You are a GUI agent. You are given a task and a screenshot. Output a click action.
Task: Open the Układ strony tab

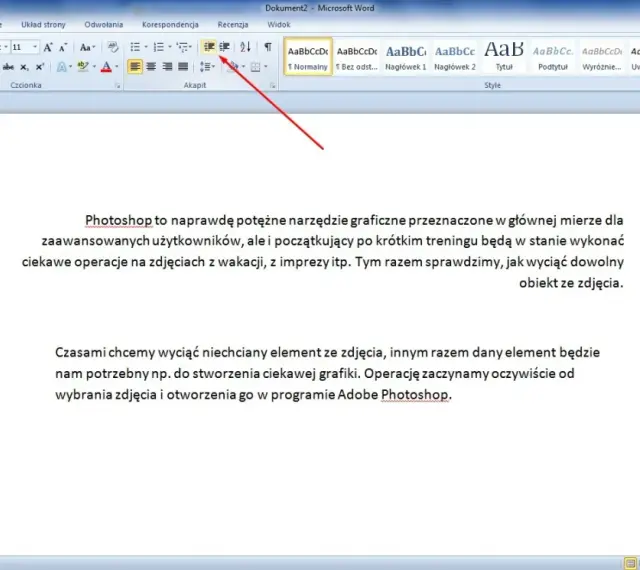click(x=43, y=24)
